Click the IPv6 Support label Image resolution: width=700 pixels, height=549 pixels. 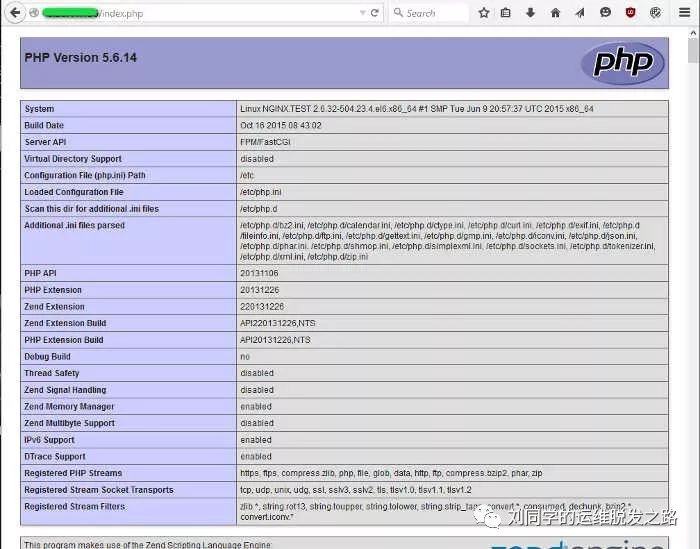coord(49,440)
